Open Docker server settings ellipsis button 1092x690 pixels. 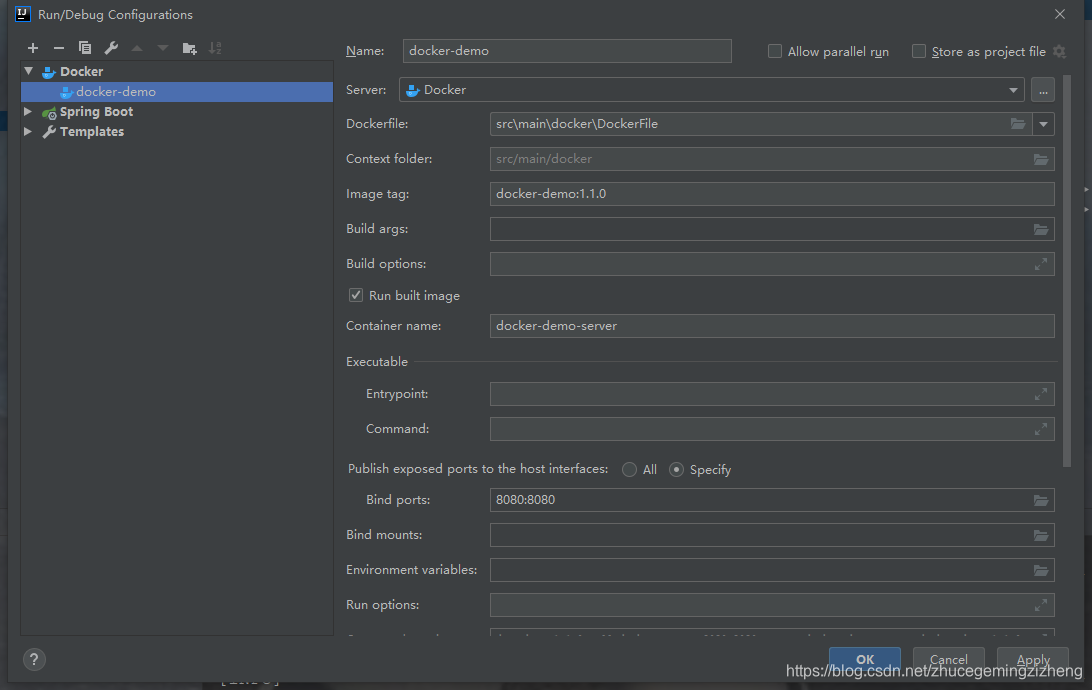click(1043, 90)
